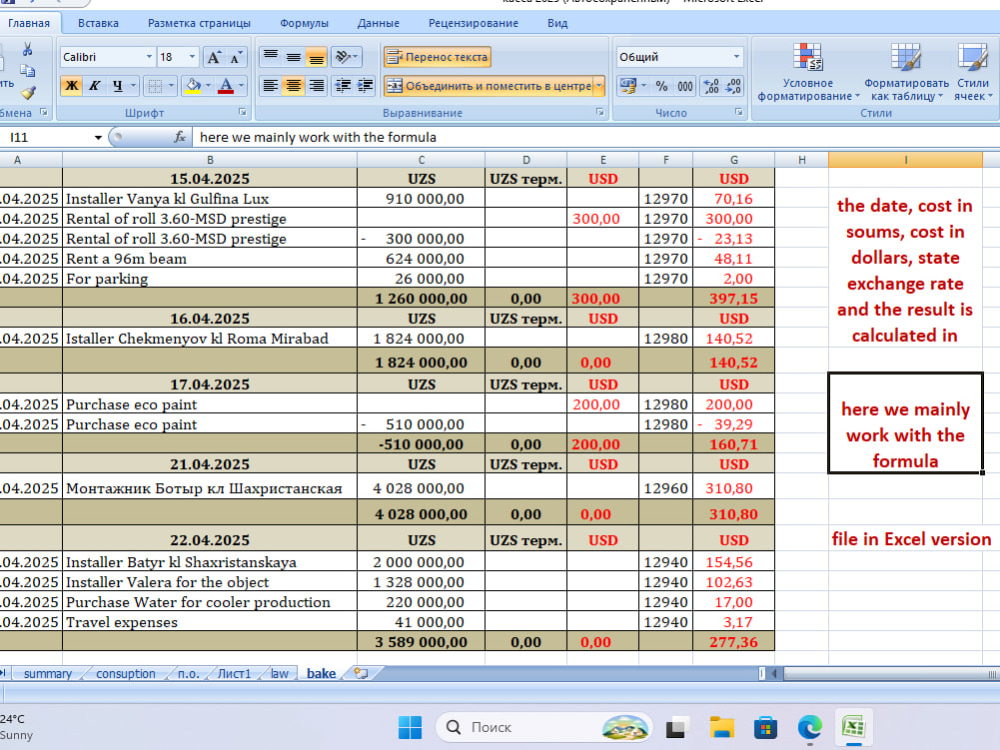
Task: Open Стили ячеек gallery
Action: (x=973, y=72)
